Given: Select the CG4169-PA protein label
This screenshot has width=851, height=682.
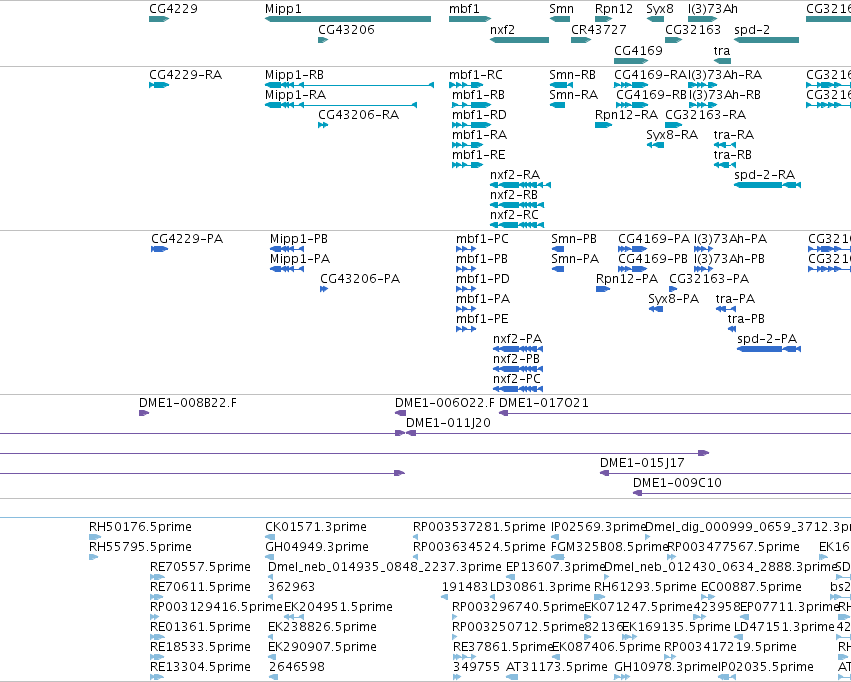Looking at the screenshot, I should click(x=654, y=239).
